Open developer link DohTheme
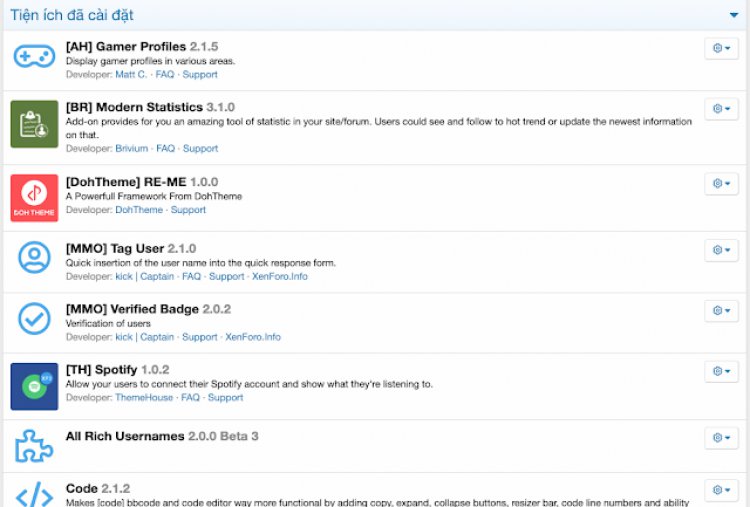 click(x=139, y=210)
